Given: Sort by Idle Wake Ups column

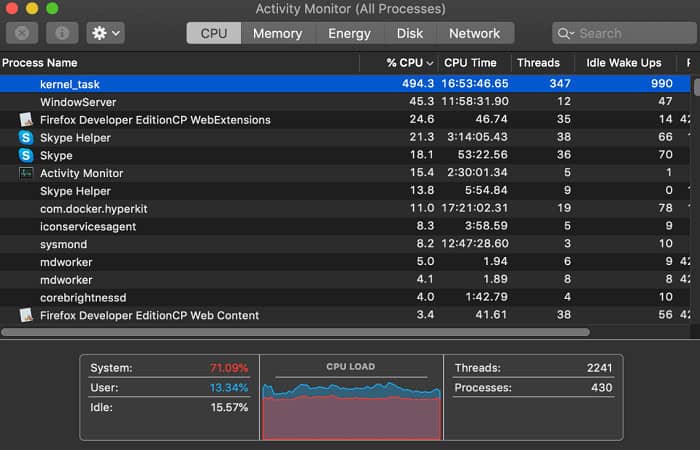Looking at the screenshot, I should pyautogui.click(x=624, y=63).
